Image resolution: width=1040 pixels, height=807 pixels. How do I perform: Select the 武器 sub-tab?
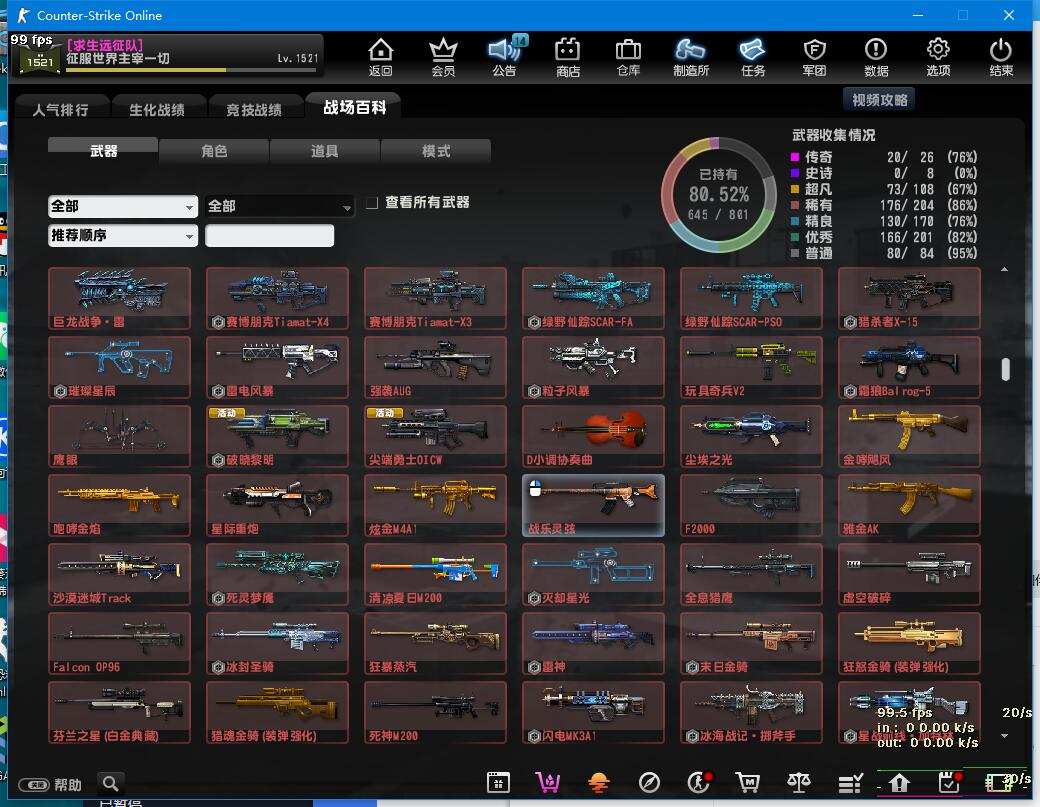click(x=103, y=150)
